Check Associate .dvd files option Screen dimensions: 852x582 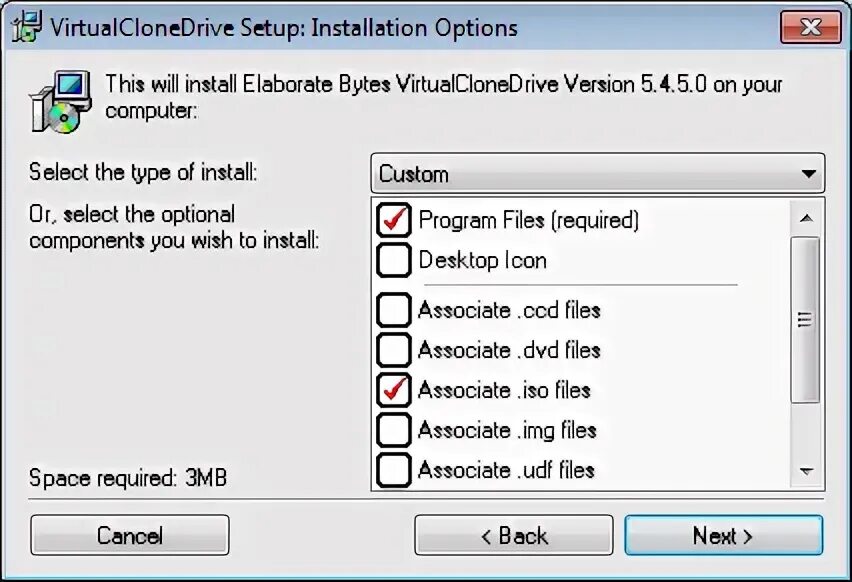point(393,350)
